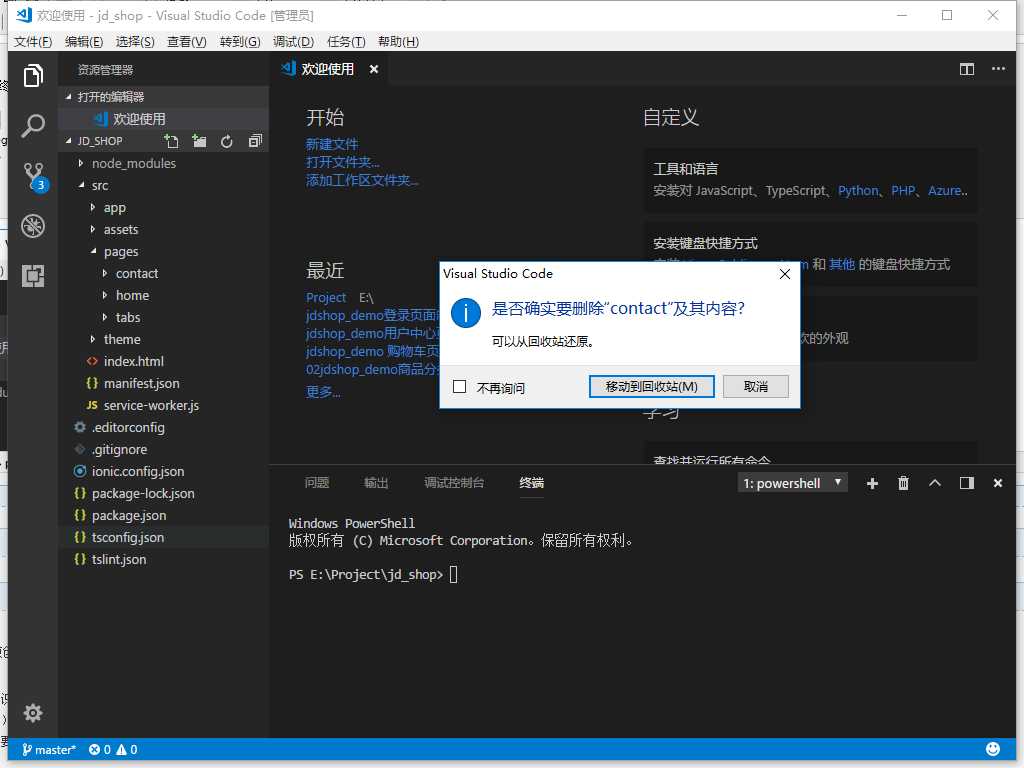
Task: Click New Folder icon in JD_SHOP header
Action: 199,141
